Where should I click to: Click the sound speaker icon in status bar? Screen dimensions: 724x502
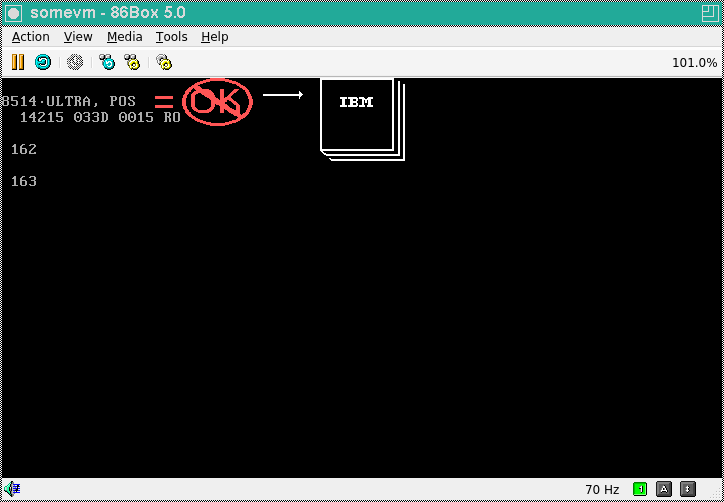pos(12,489)
